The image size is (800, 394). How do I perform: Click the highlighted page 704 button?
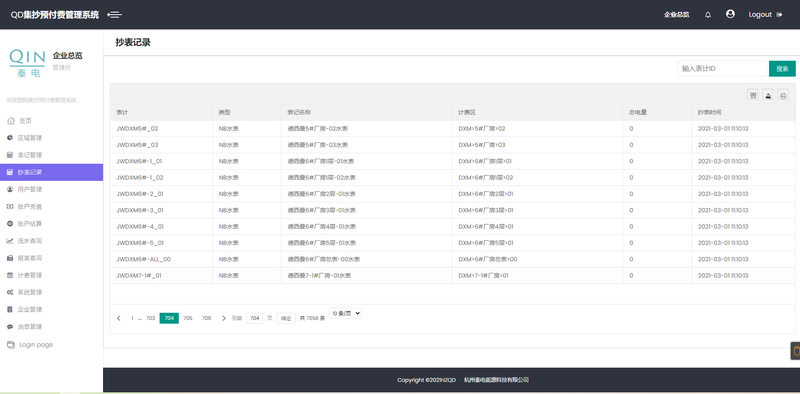[x=169, y=318]
